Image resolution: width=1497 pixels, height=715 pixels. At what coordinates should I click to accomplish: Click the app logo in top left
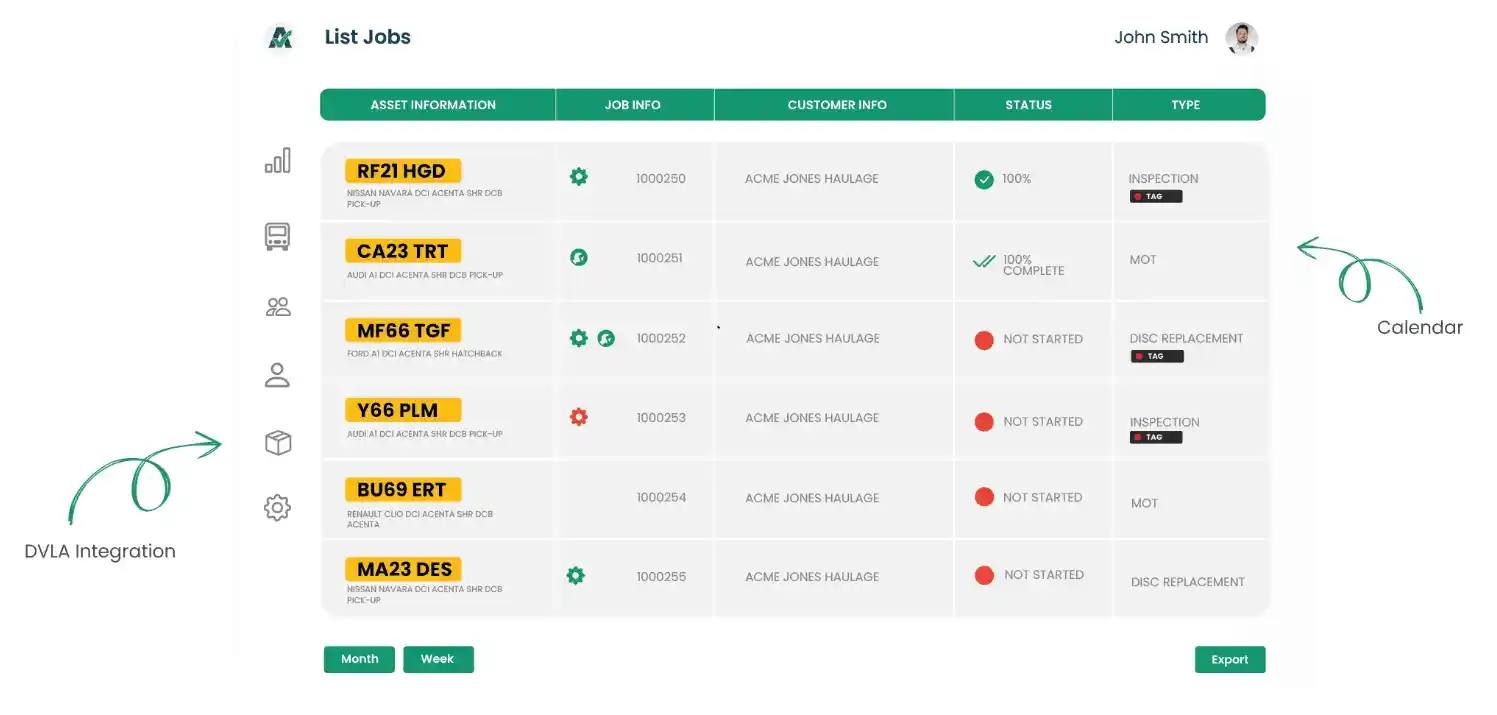(279, 38)
